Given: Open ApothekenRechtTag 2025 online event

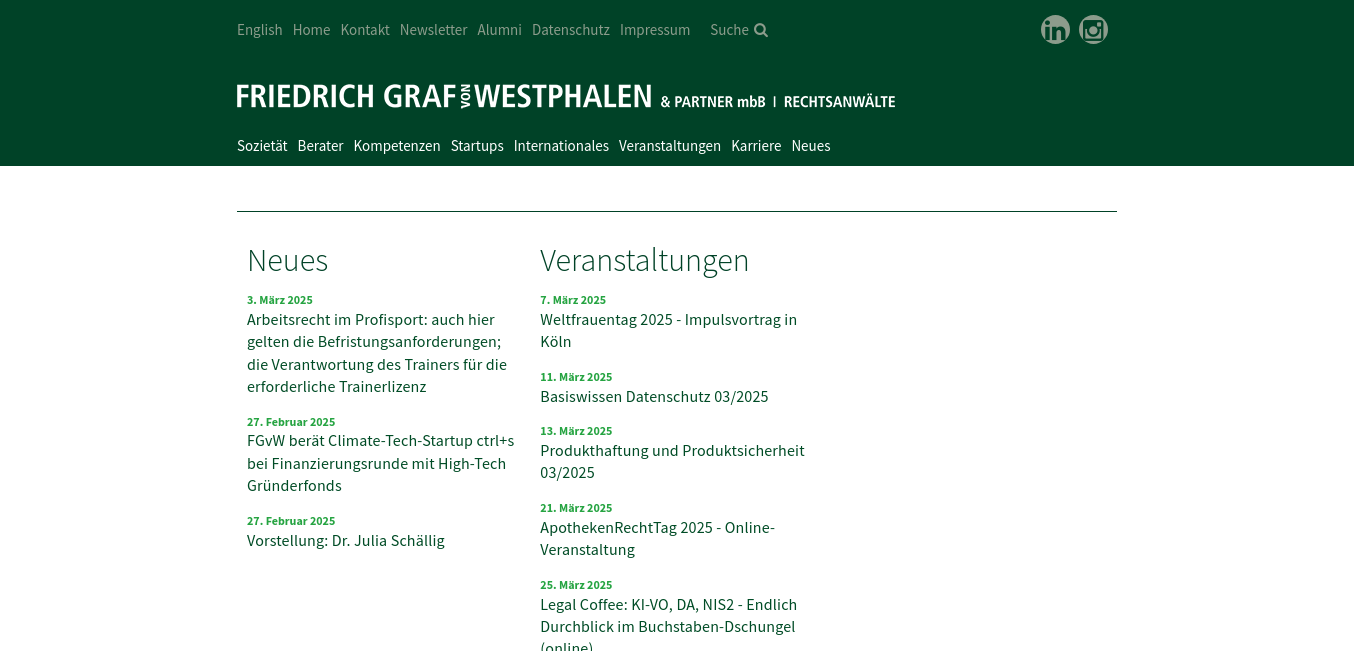Looking at the screenshot, I should [658, 539].
